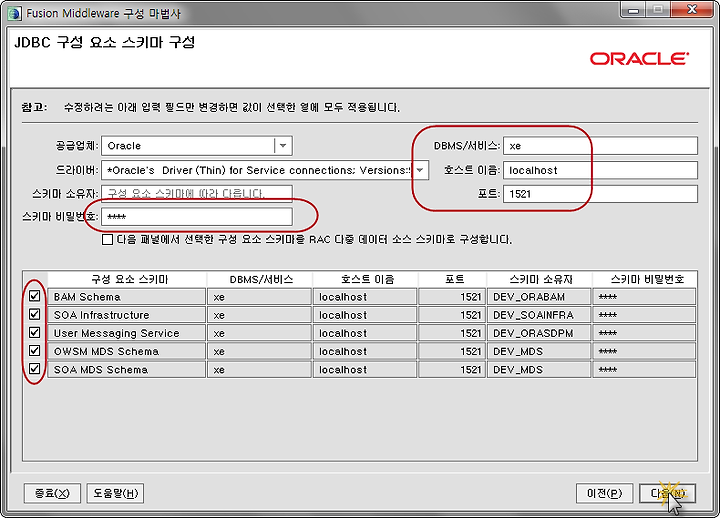Toggle the User Messaging Service checkbox

pyautogui.click(x=34, y=332)
